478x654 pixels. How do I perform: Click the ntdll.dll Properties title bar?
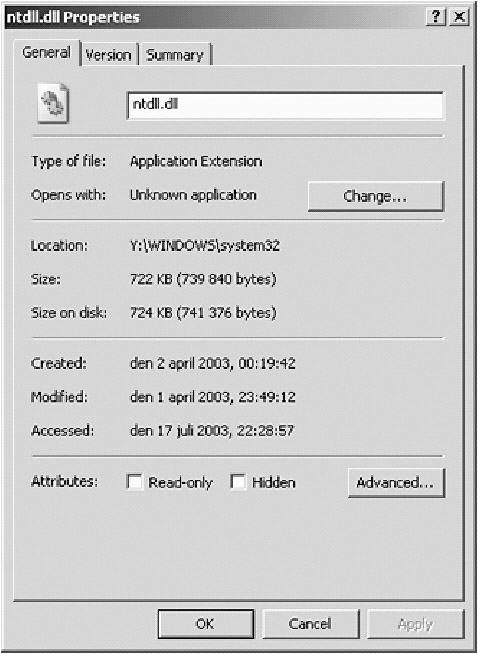[215, 17]
